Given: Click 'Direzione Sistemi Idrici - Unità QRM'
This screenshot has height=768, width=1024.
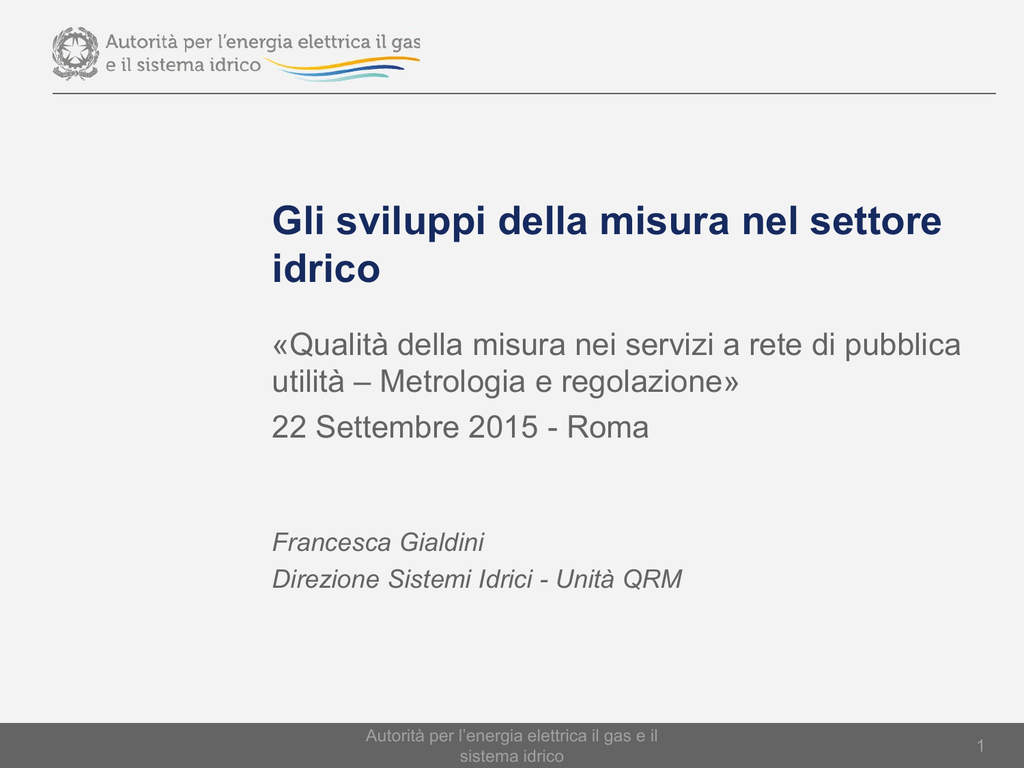Looking at the screenshot, I should coord(477,579).
